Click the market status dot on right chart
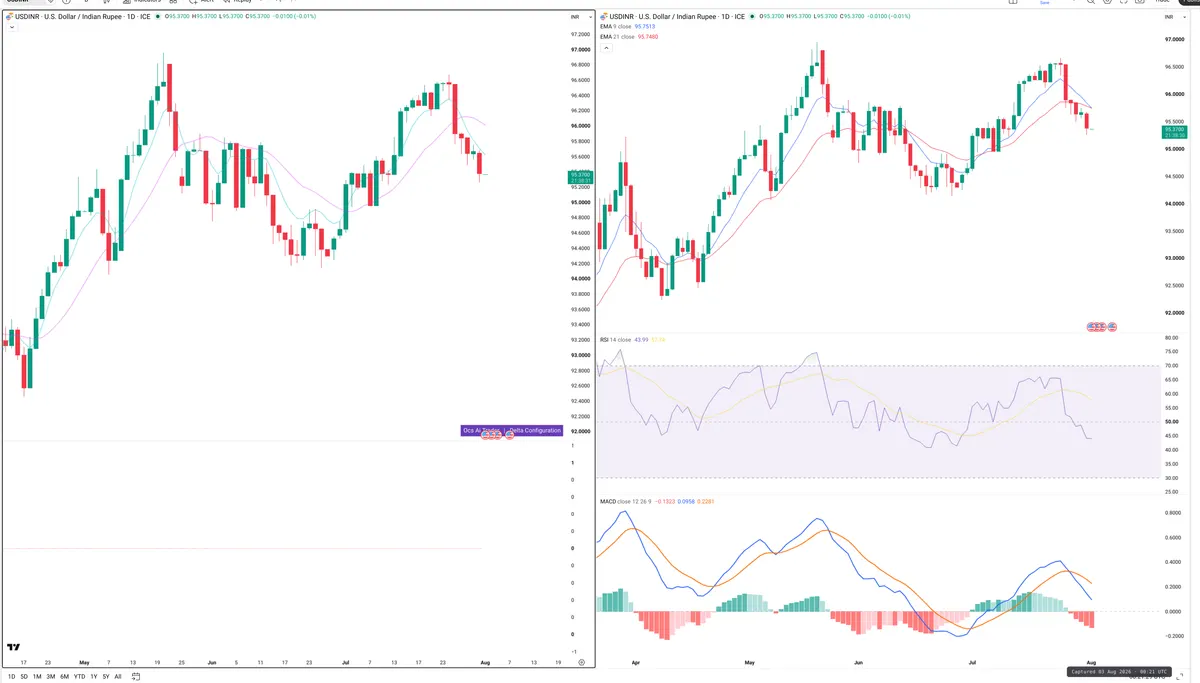 pos(752,16)
